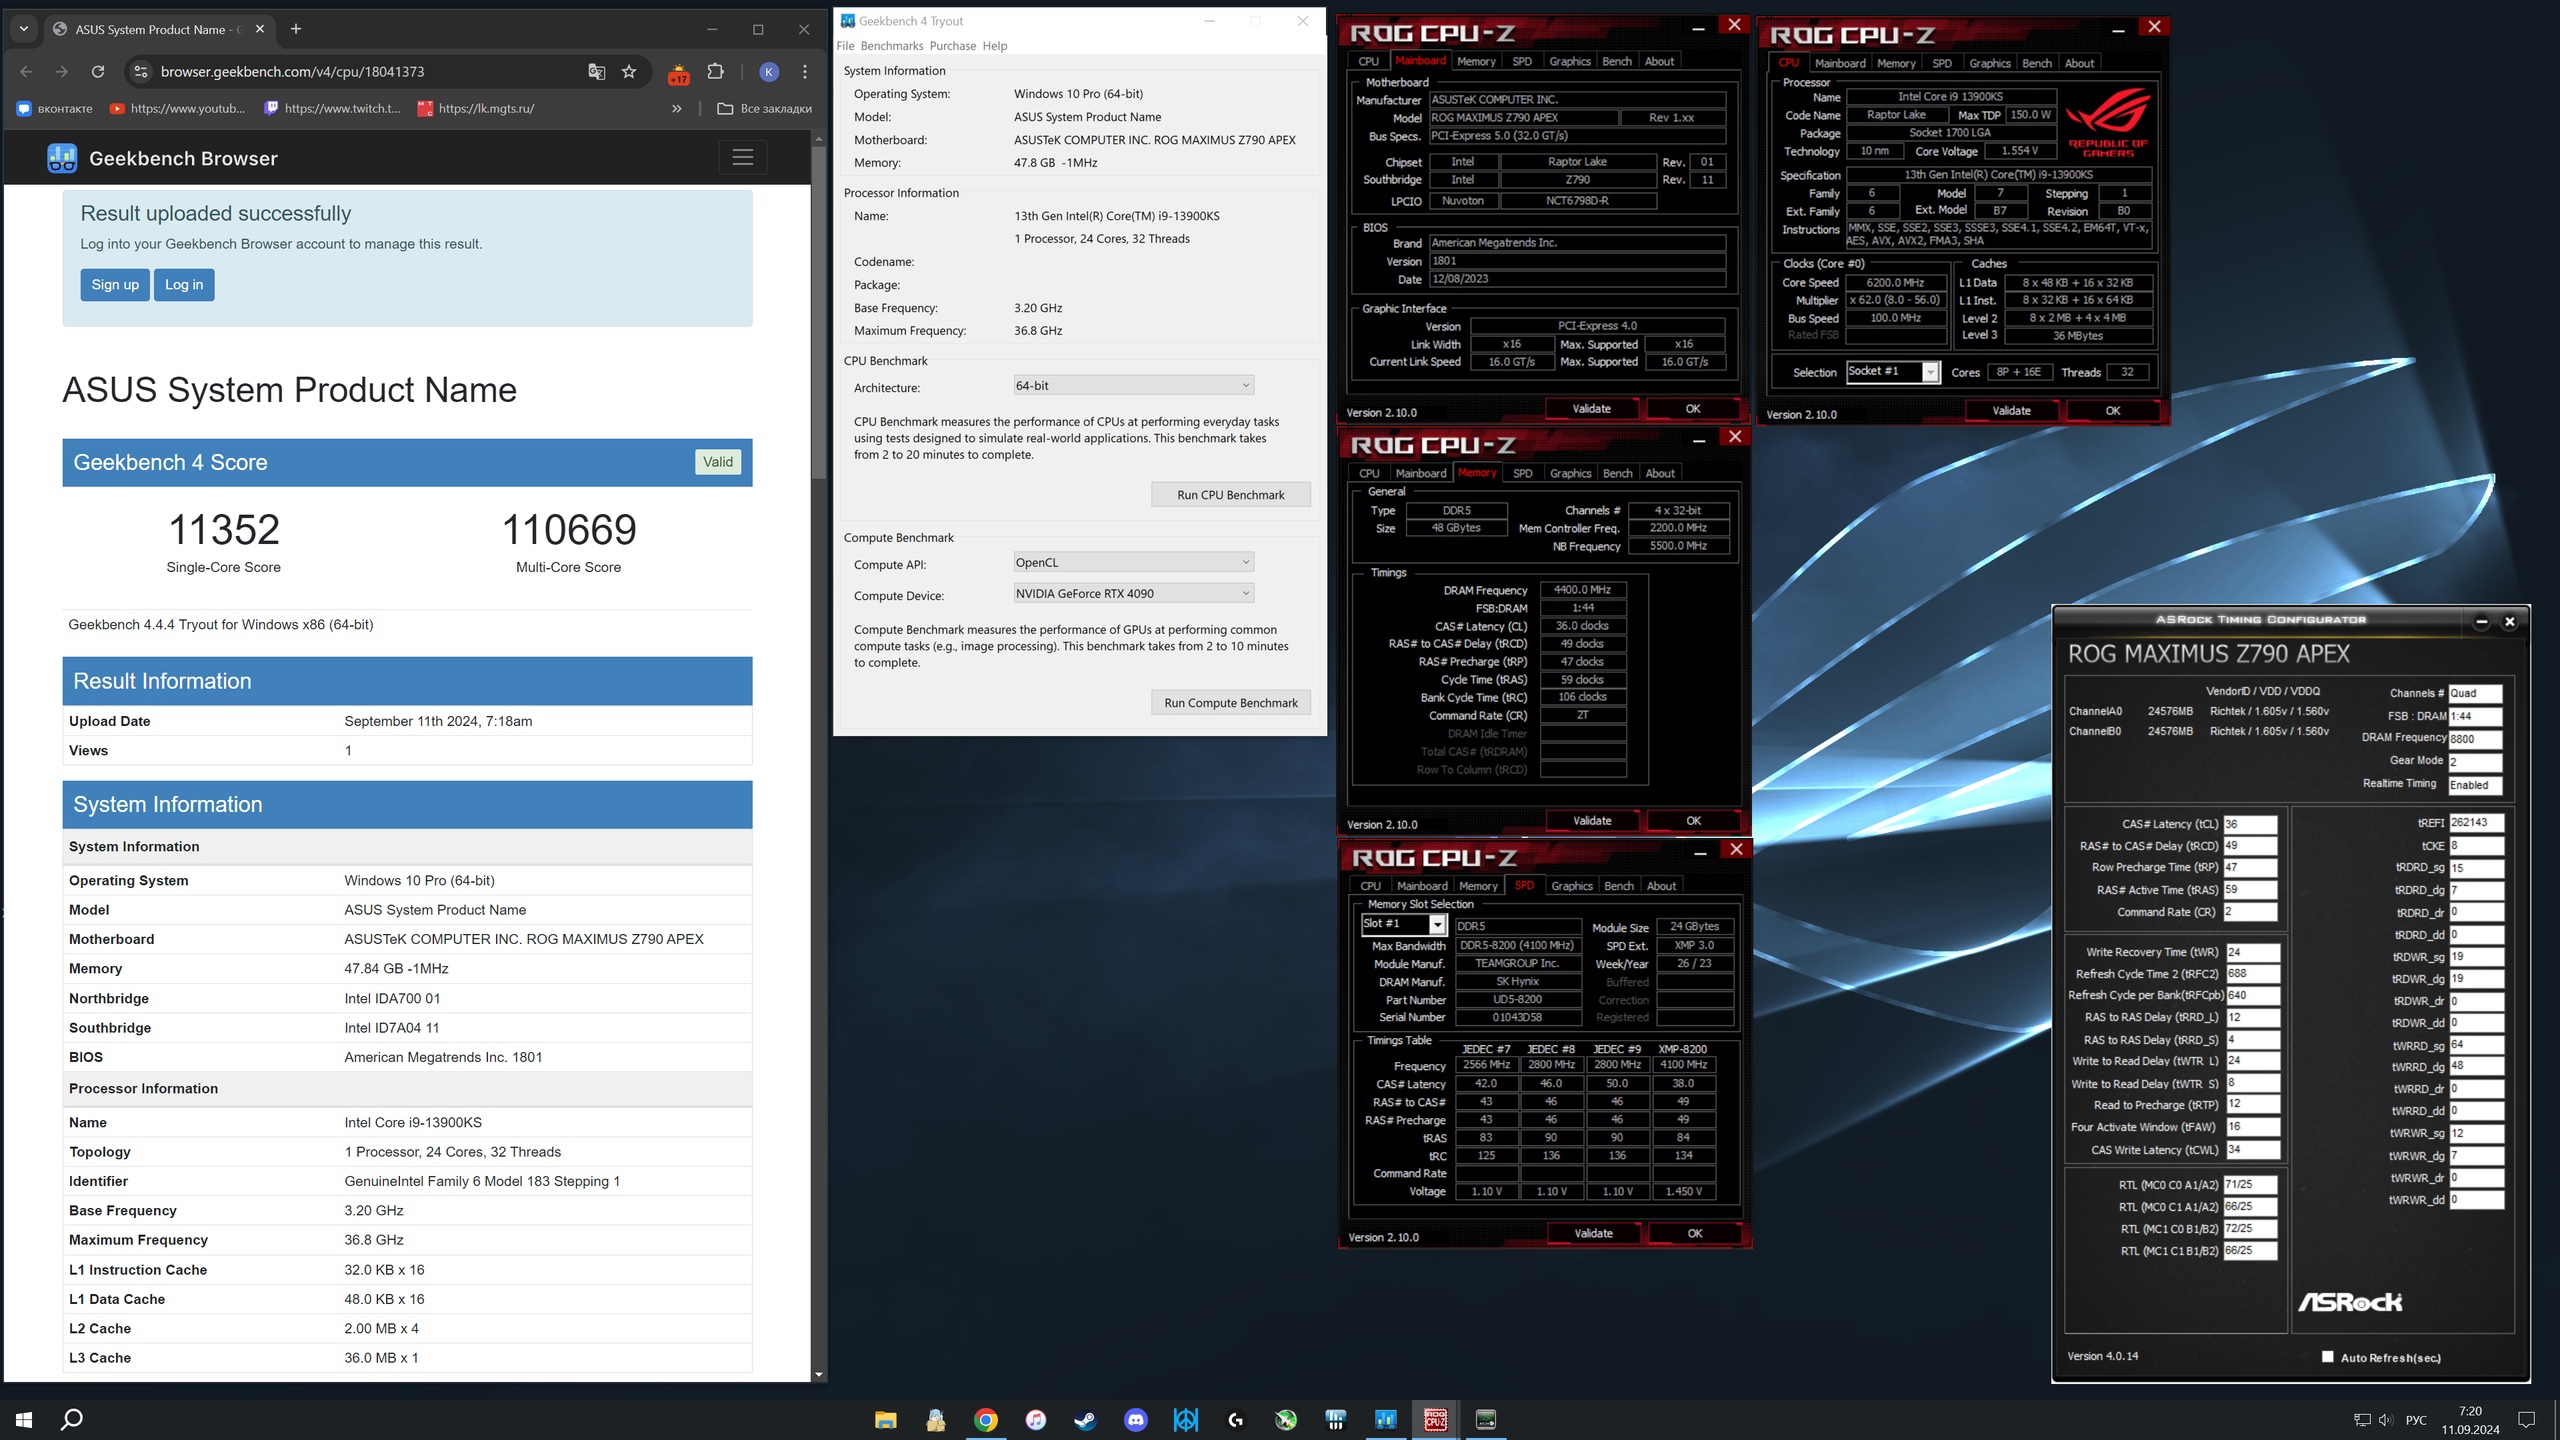Click the Valid badge on Geekbench 4 Score

coord(718,462)
